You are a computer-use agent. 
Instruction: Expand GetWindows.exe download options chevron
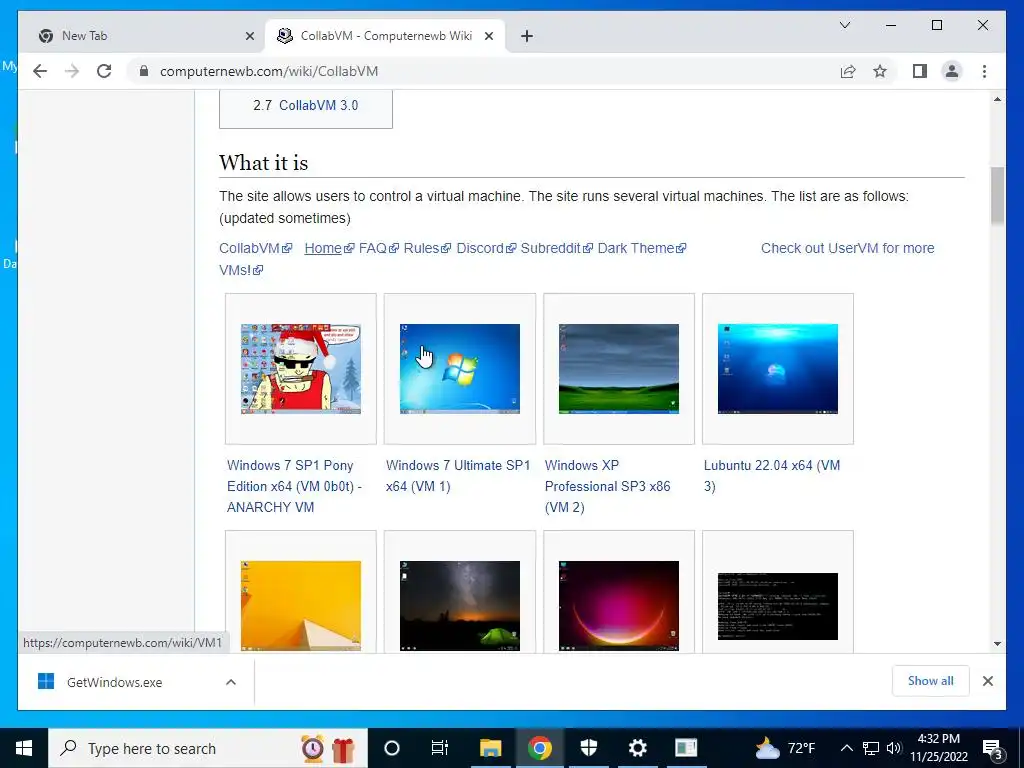click(x=231, y=682)
